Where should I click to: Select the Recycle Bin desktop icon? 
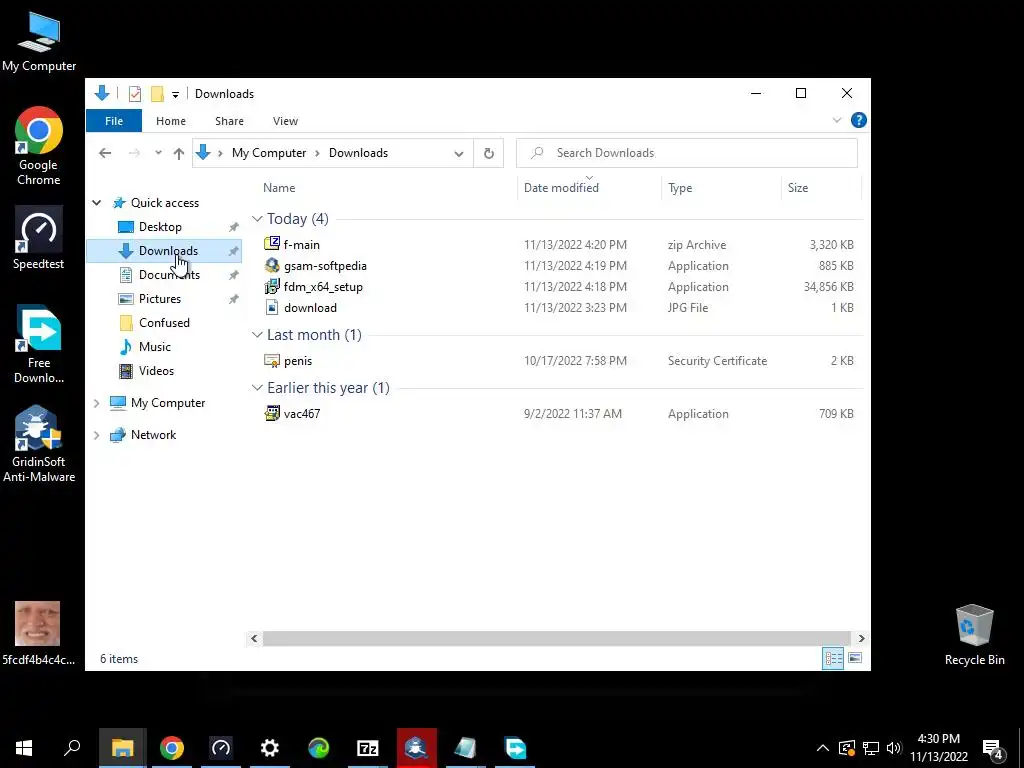pos(974,635)
